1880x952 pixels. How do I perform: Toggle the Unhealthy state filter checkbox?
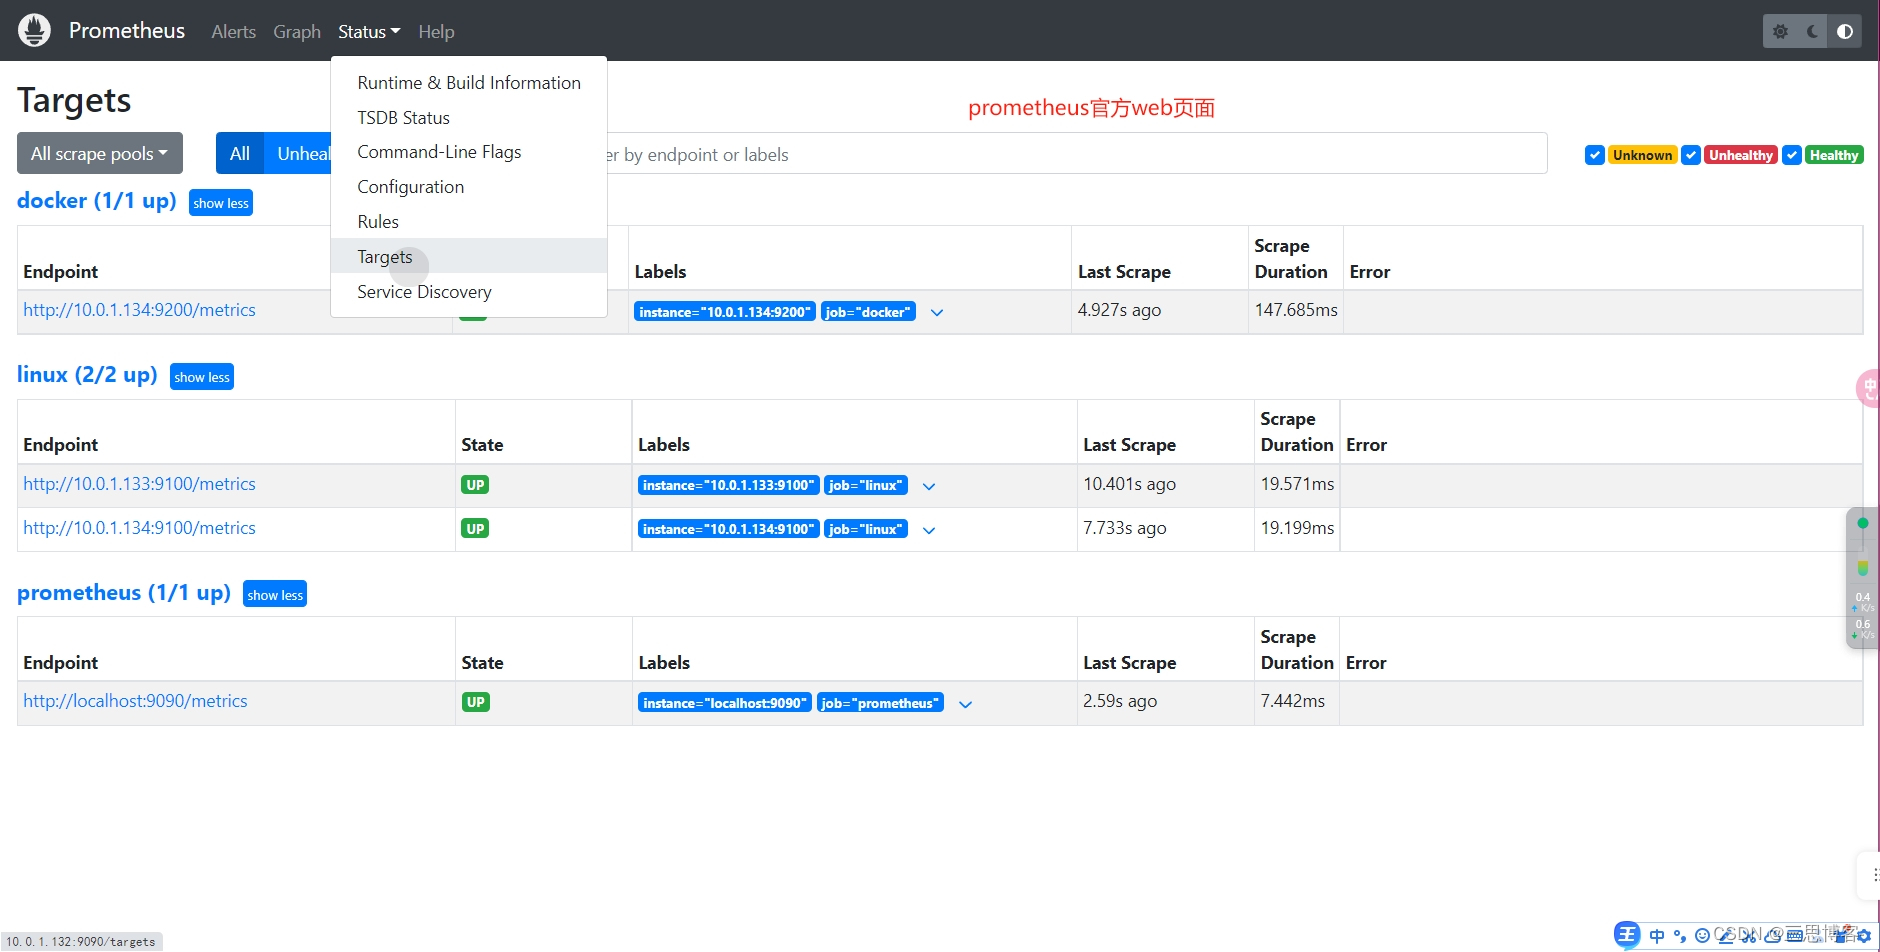(1691, 155)
